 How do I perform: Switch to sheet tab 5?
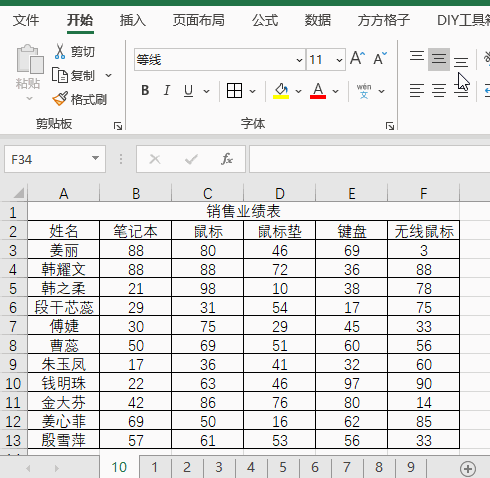coord(283,467)
